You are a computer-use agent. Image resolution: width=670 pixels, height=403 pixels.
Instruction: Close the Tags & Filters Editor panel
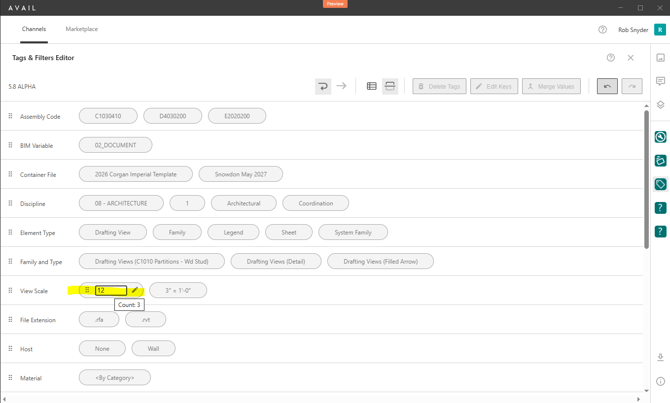click(x=630, y=58)
